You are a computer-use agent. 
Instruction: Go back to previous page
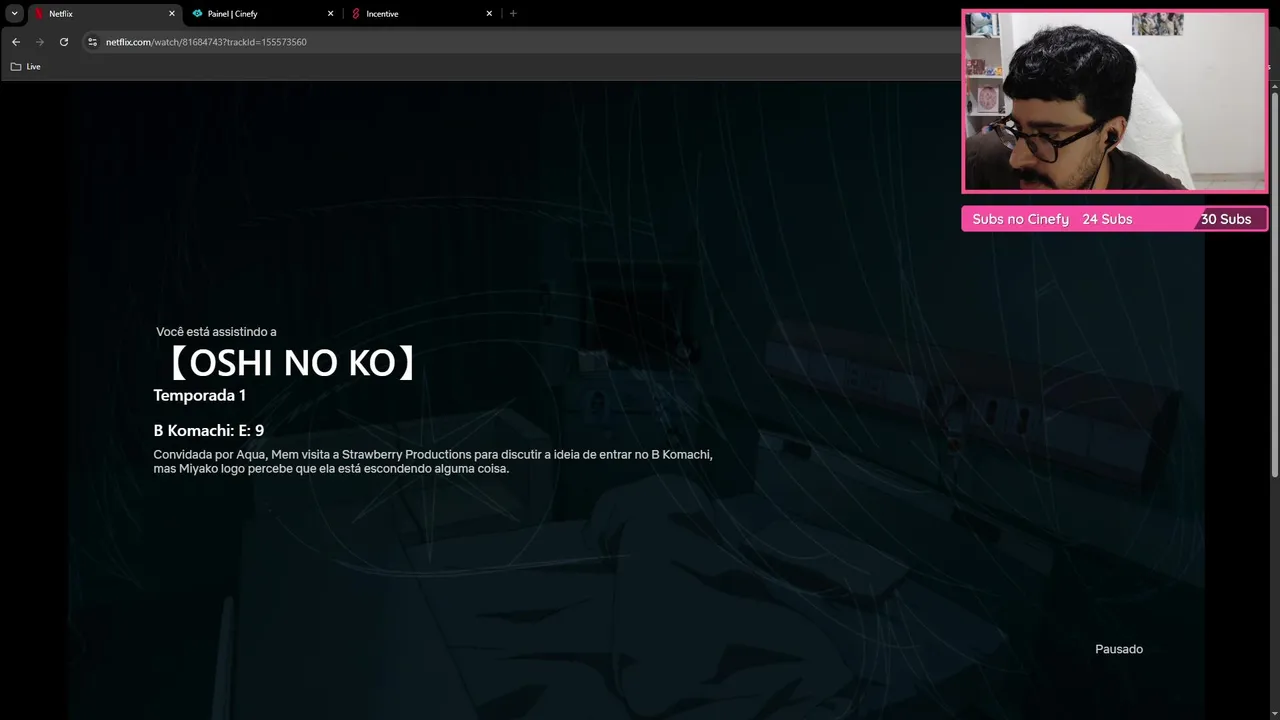[16, 42]
